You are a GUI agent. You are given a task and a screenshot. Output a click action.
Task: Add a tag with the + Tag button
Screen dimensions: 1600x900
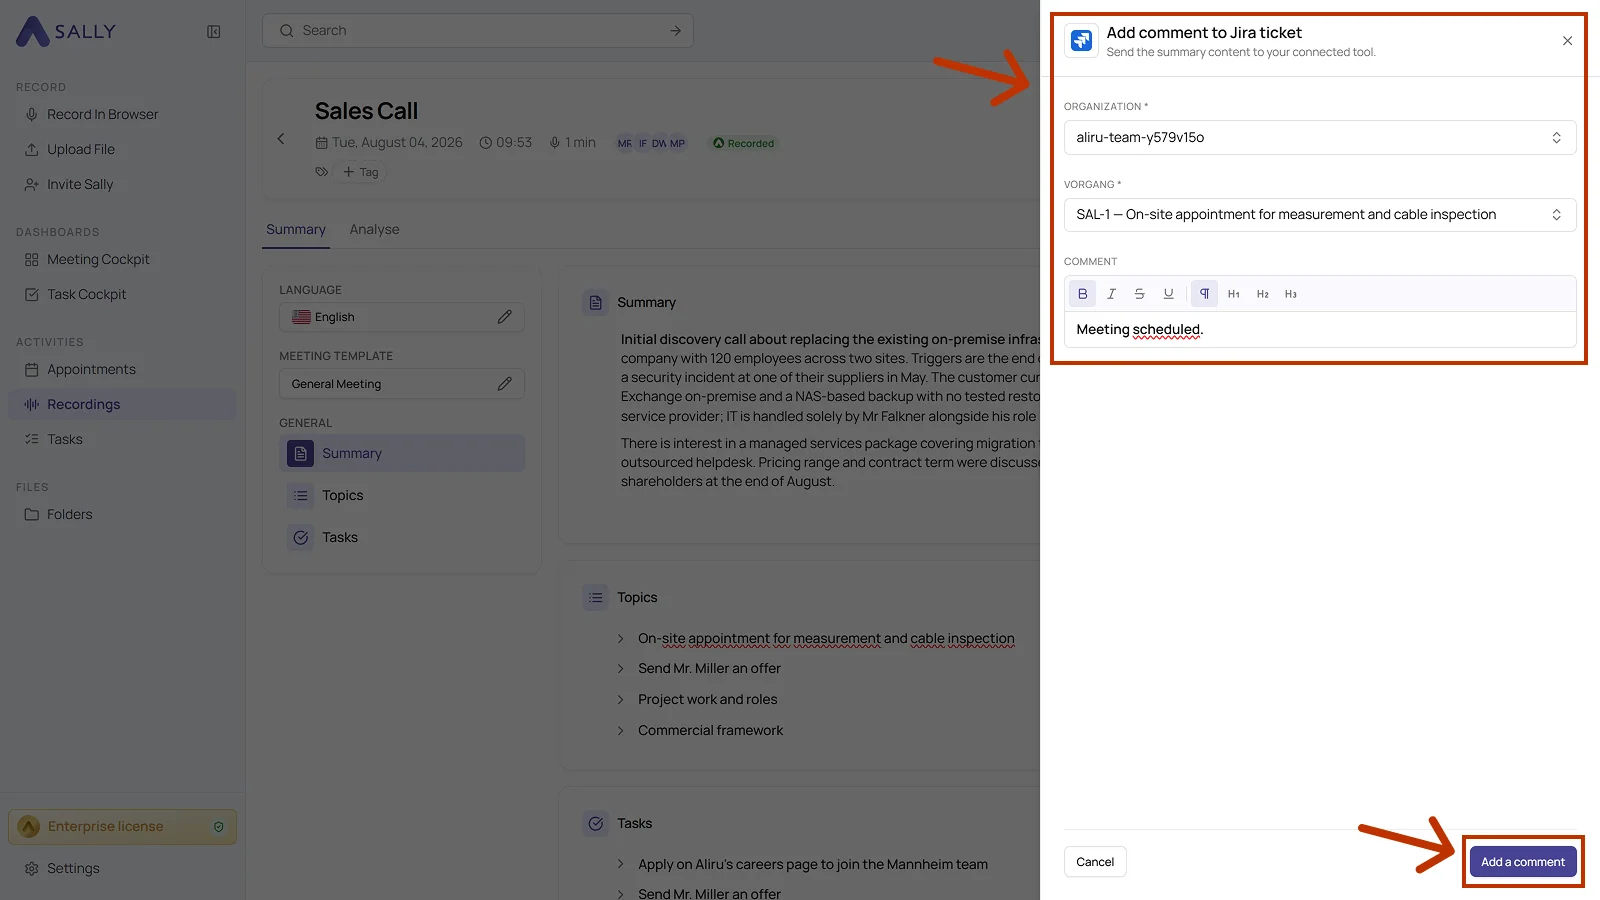[x=361, y=172]
